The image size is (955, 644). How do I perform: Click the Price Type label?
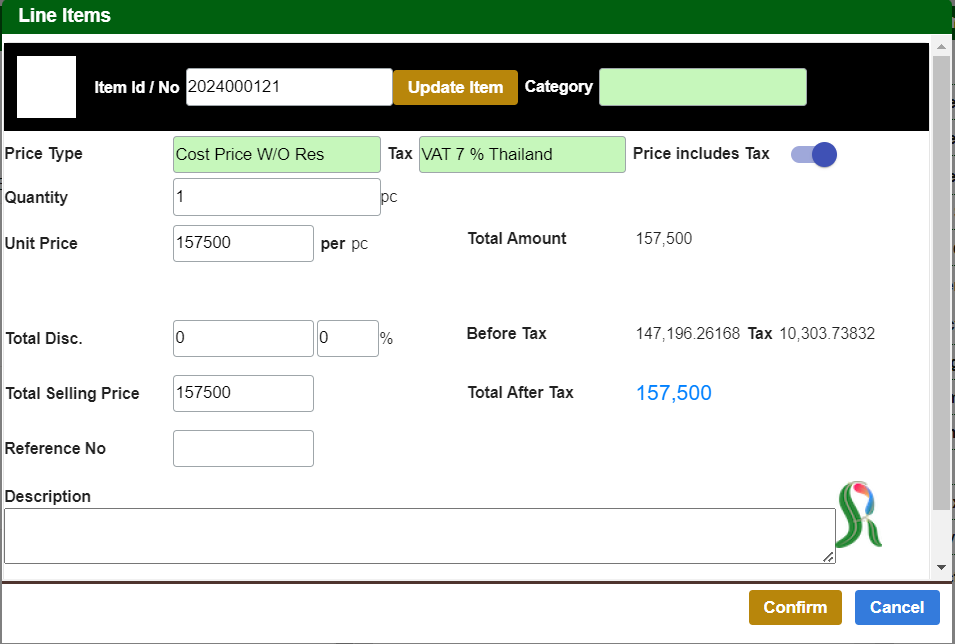click(x=44, y=154)
